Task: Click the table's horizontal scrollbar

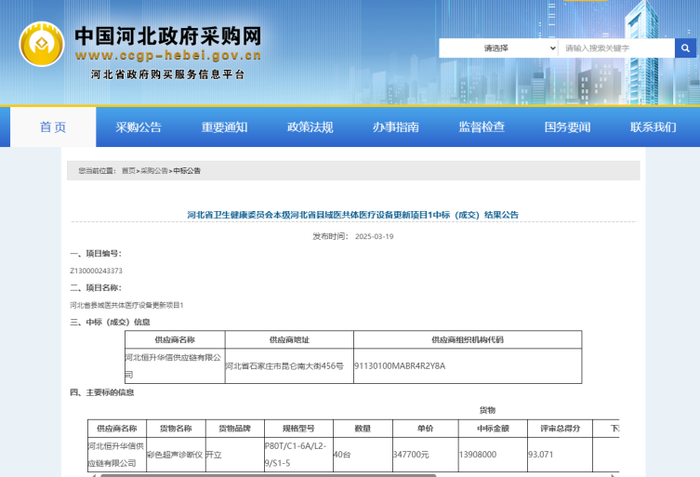Action: 350,474
